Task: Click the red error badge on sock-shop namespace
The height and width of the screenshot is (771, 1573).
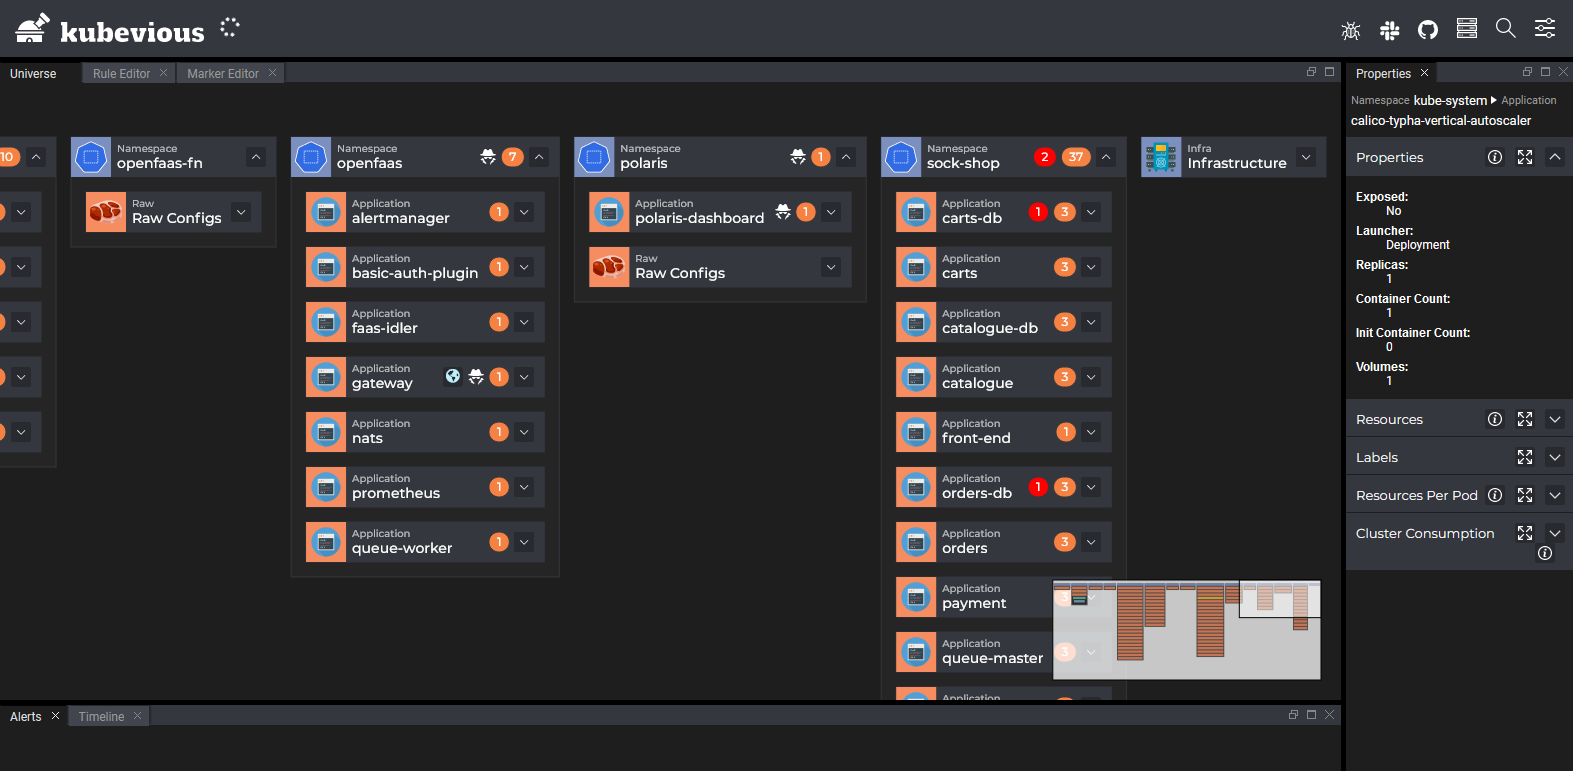Action: pyautogui.click(x=1045, y=157)
